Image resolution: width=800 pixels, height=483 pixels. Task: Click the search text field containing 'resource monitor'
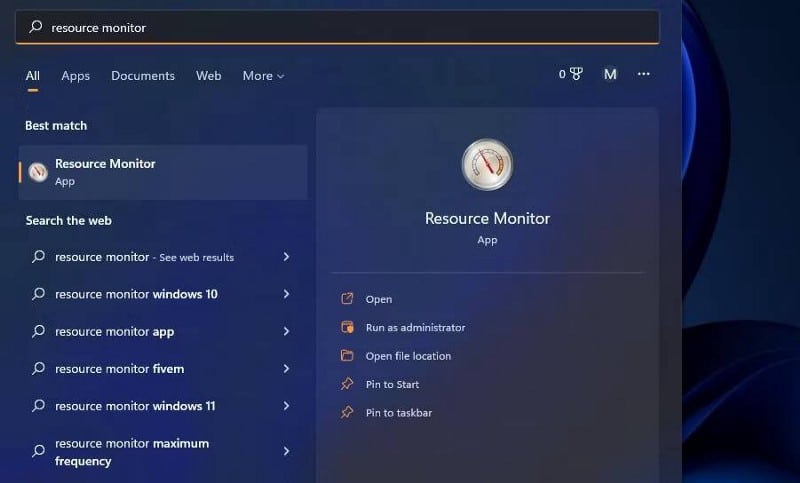click(337, 28)
